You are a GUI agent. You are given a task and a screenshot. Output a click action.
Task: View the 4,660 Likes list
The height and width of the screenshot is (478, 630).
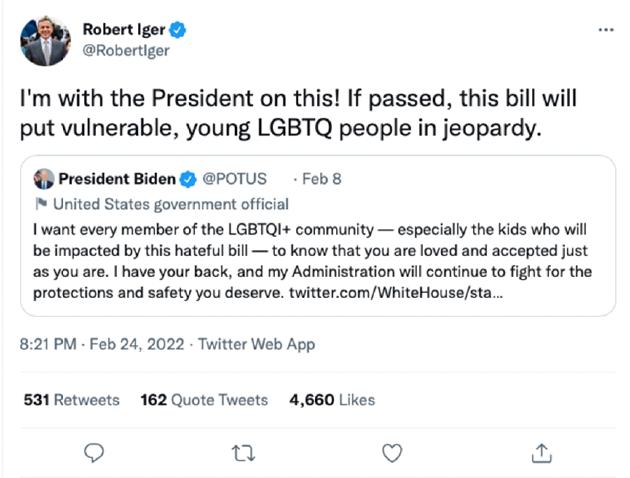click(x=332, y=400)
